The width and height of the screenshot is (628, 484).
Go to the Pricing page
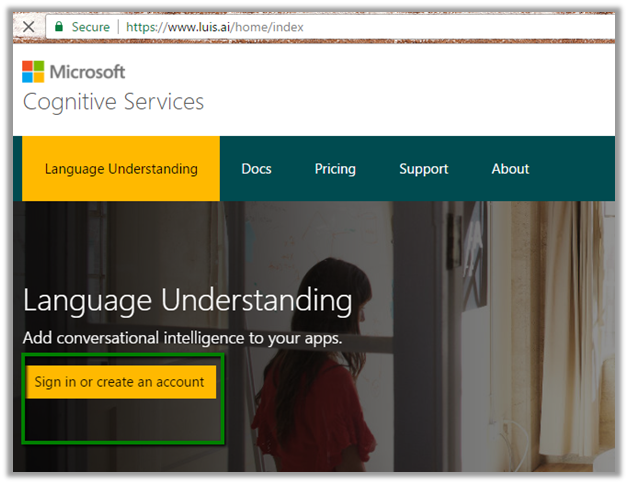coord(335,169)
